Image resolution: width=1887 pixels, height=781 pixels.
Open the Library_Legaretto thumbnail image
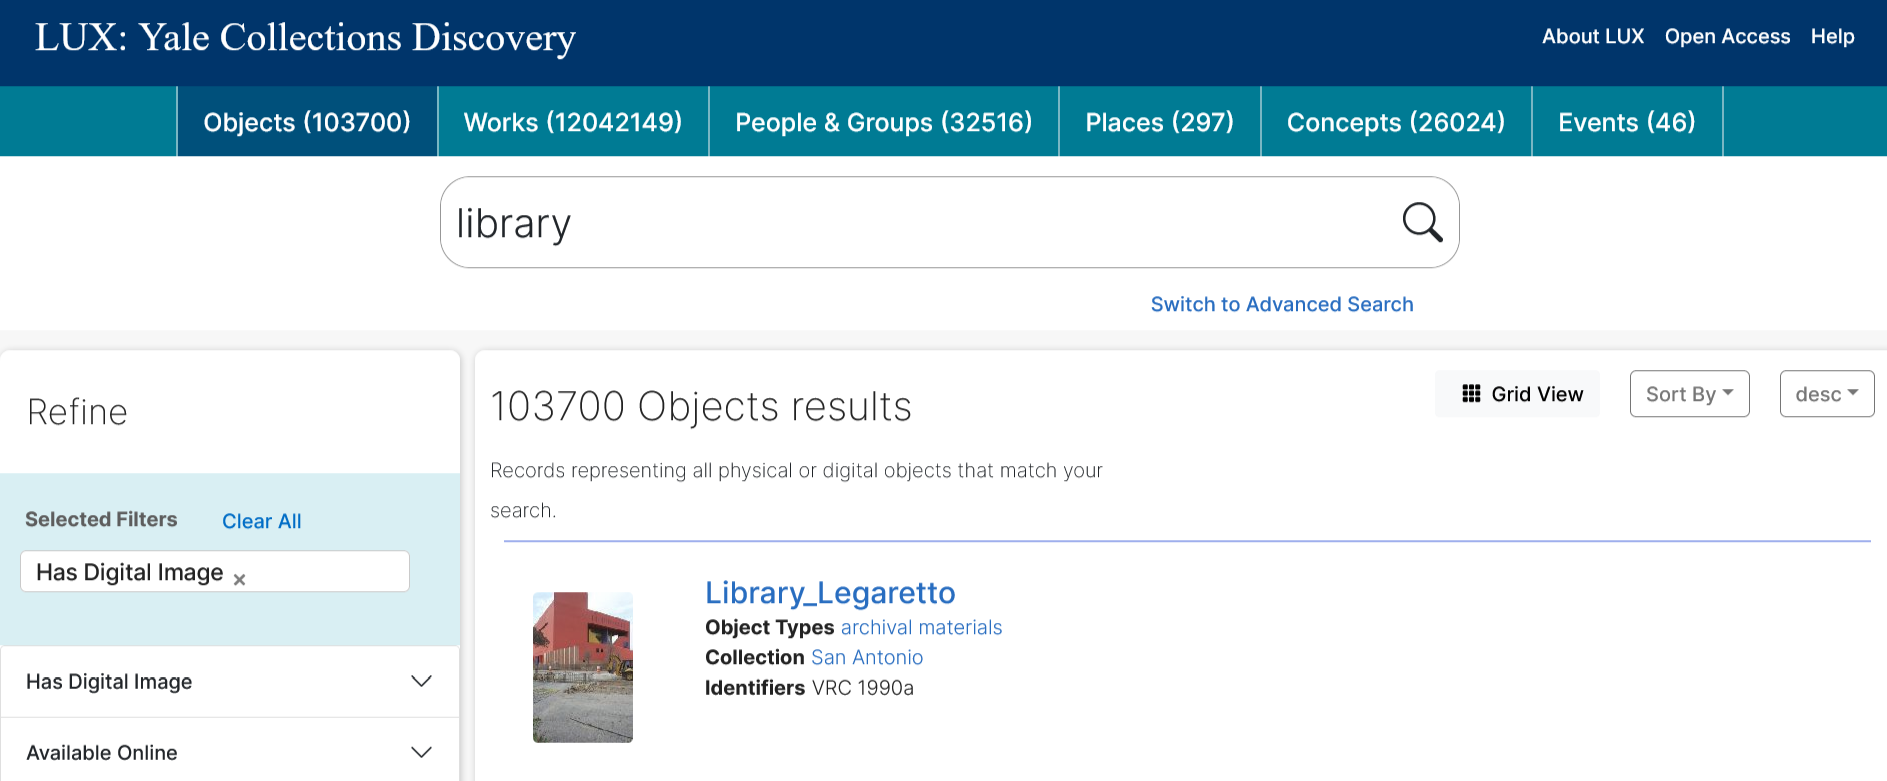[582, 667]
